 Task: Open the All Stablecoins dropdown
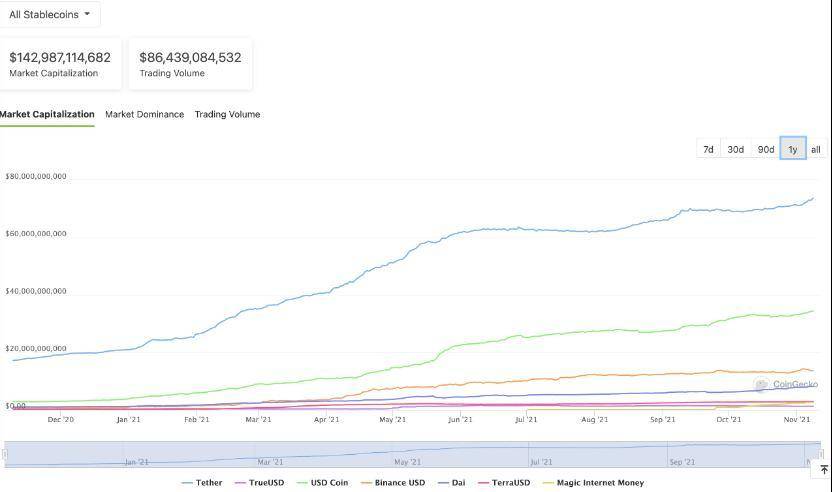tap(49, 14)
